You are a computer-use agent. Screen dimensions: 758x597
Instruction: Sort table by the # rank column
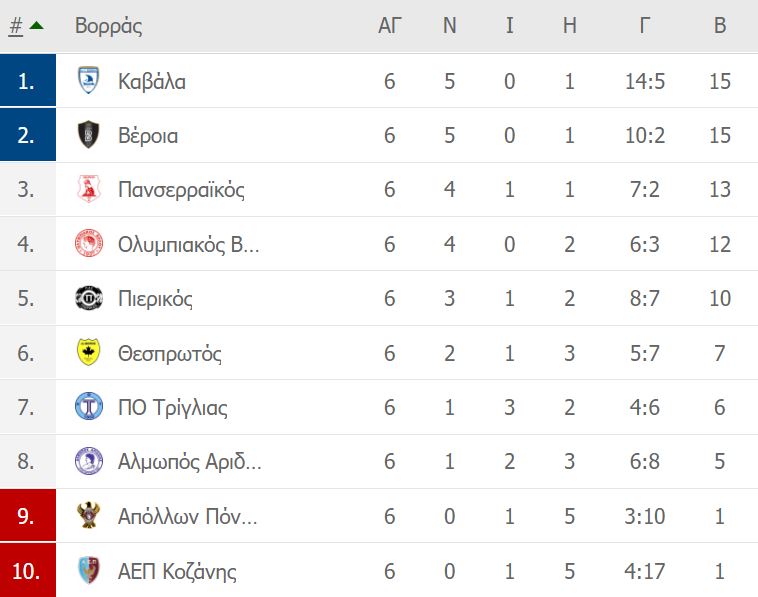tap(15, 26)
